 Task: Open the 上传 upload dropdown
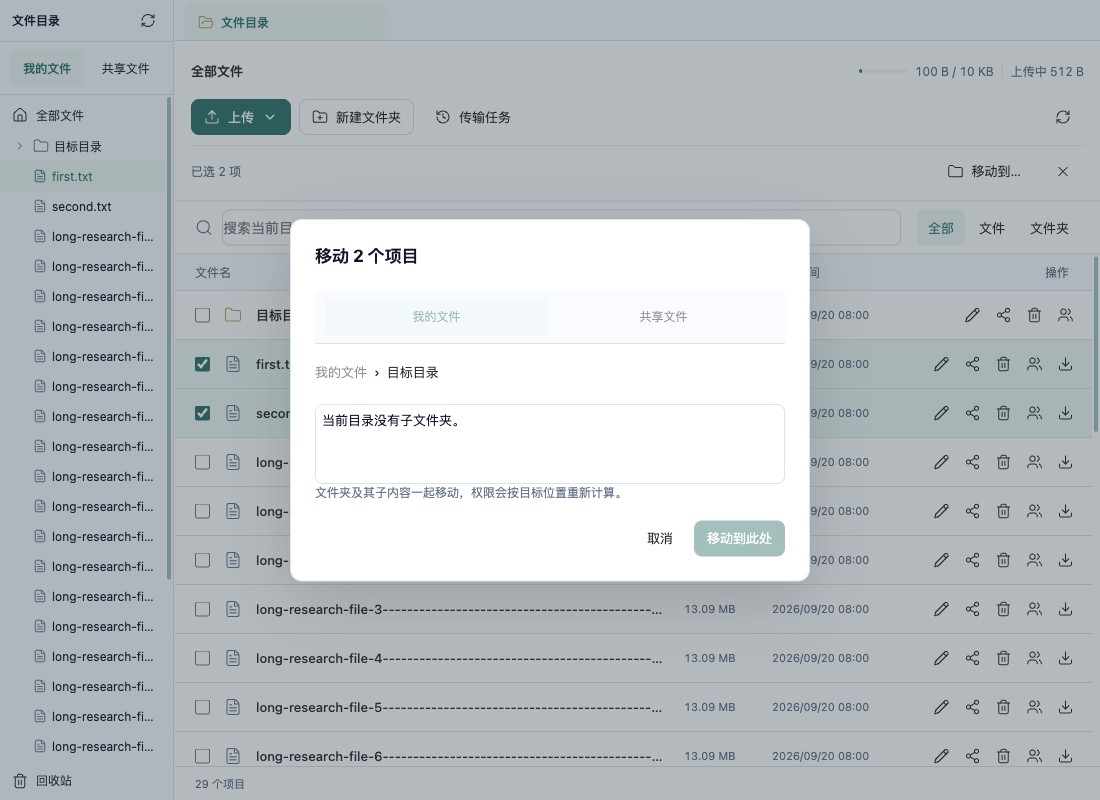pyautogui.click(x=241, y=117)
